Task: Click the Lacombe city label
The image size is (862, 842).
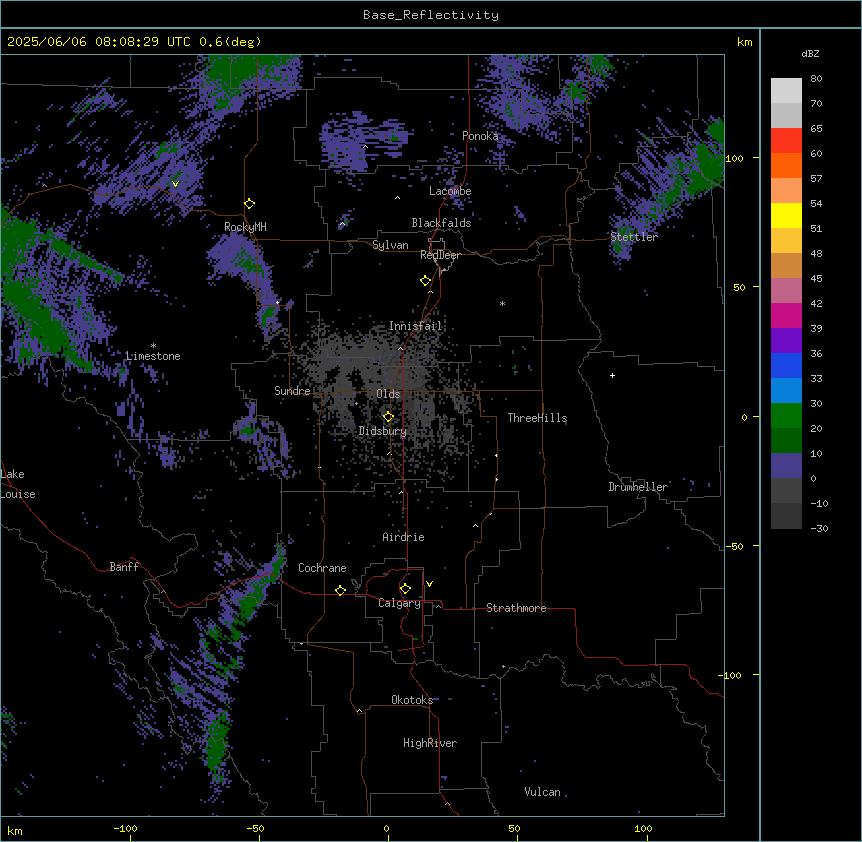Action: pos(450,191)
